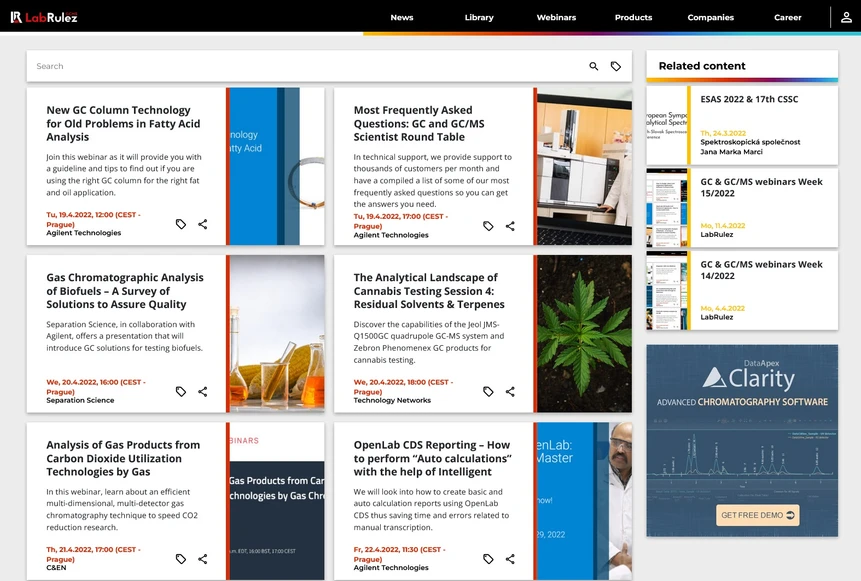Go to Webinars section
Image resolution: width=861 pixels, height=581 pixels.
(556, 18)
